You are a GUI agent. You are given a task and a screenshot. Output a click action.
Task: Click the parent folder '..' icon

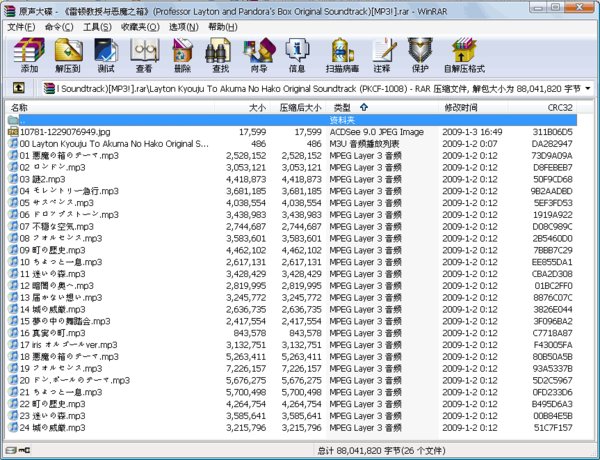[13, 120]
